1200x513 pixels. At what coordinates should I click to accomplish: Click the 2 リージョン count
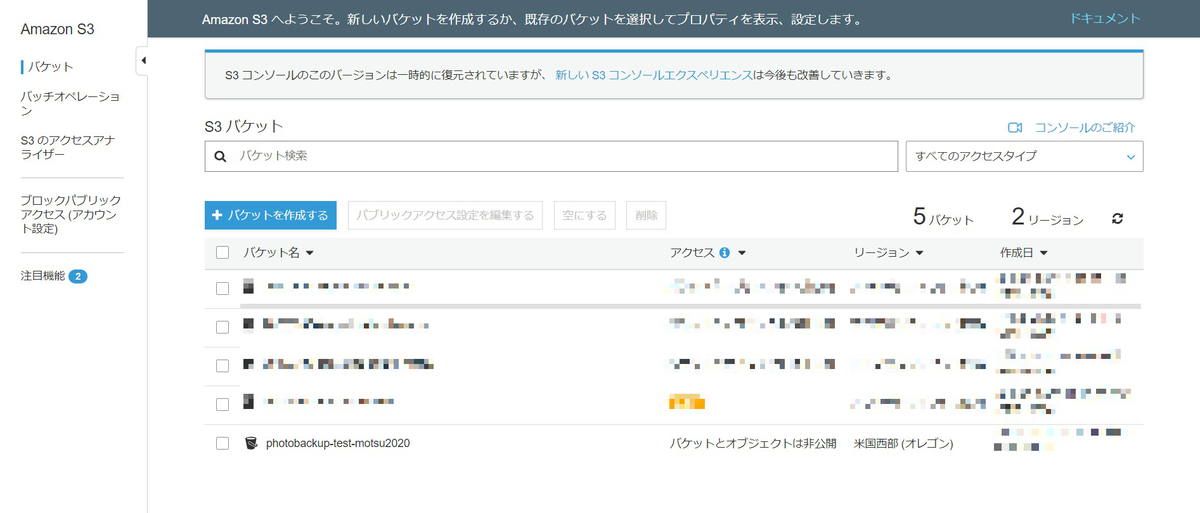point(1047,217)
